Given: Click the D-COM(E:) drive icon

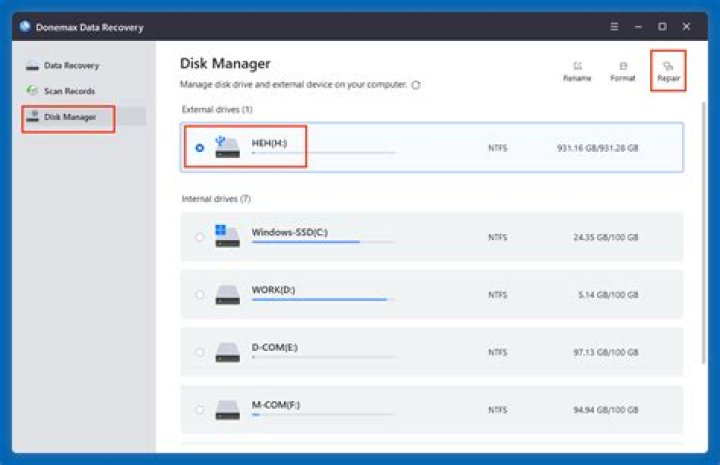Looking at the screenshot, I should 227,352.
